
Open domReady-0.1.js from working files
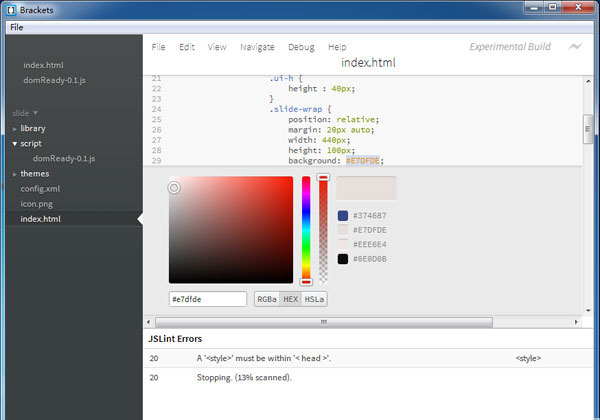pyautogui.click(x=54, y=80)
